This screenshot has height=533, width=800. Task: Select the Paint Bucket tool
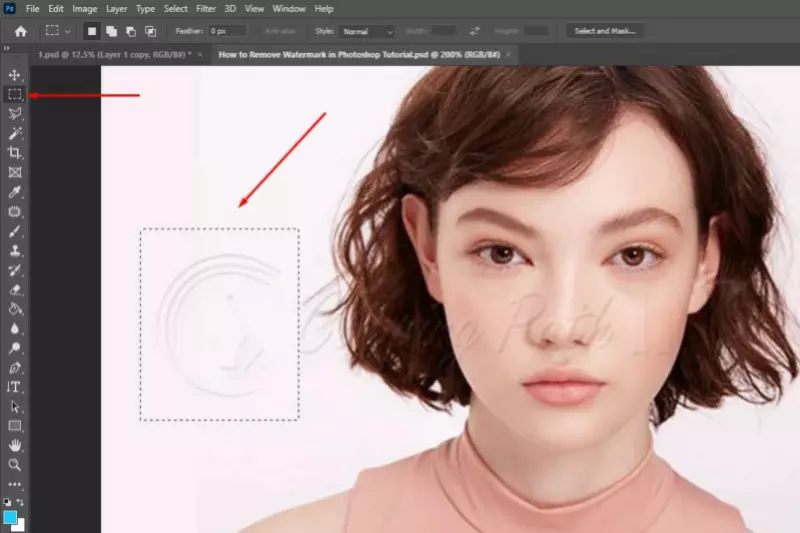click(x=14, y=309)
